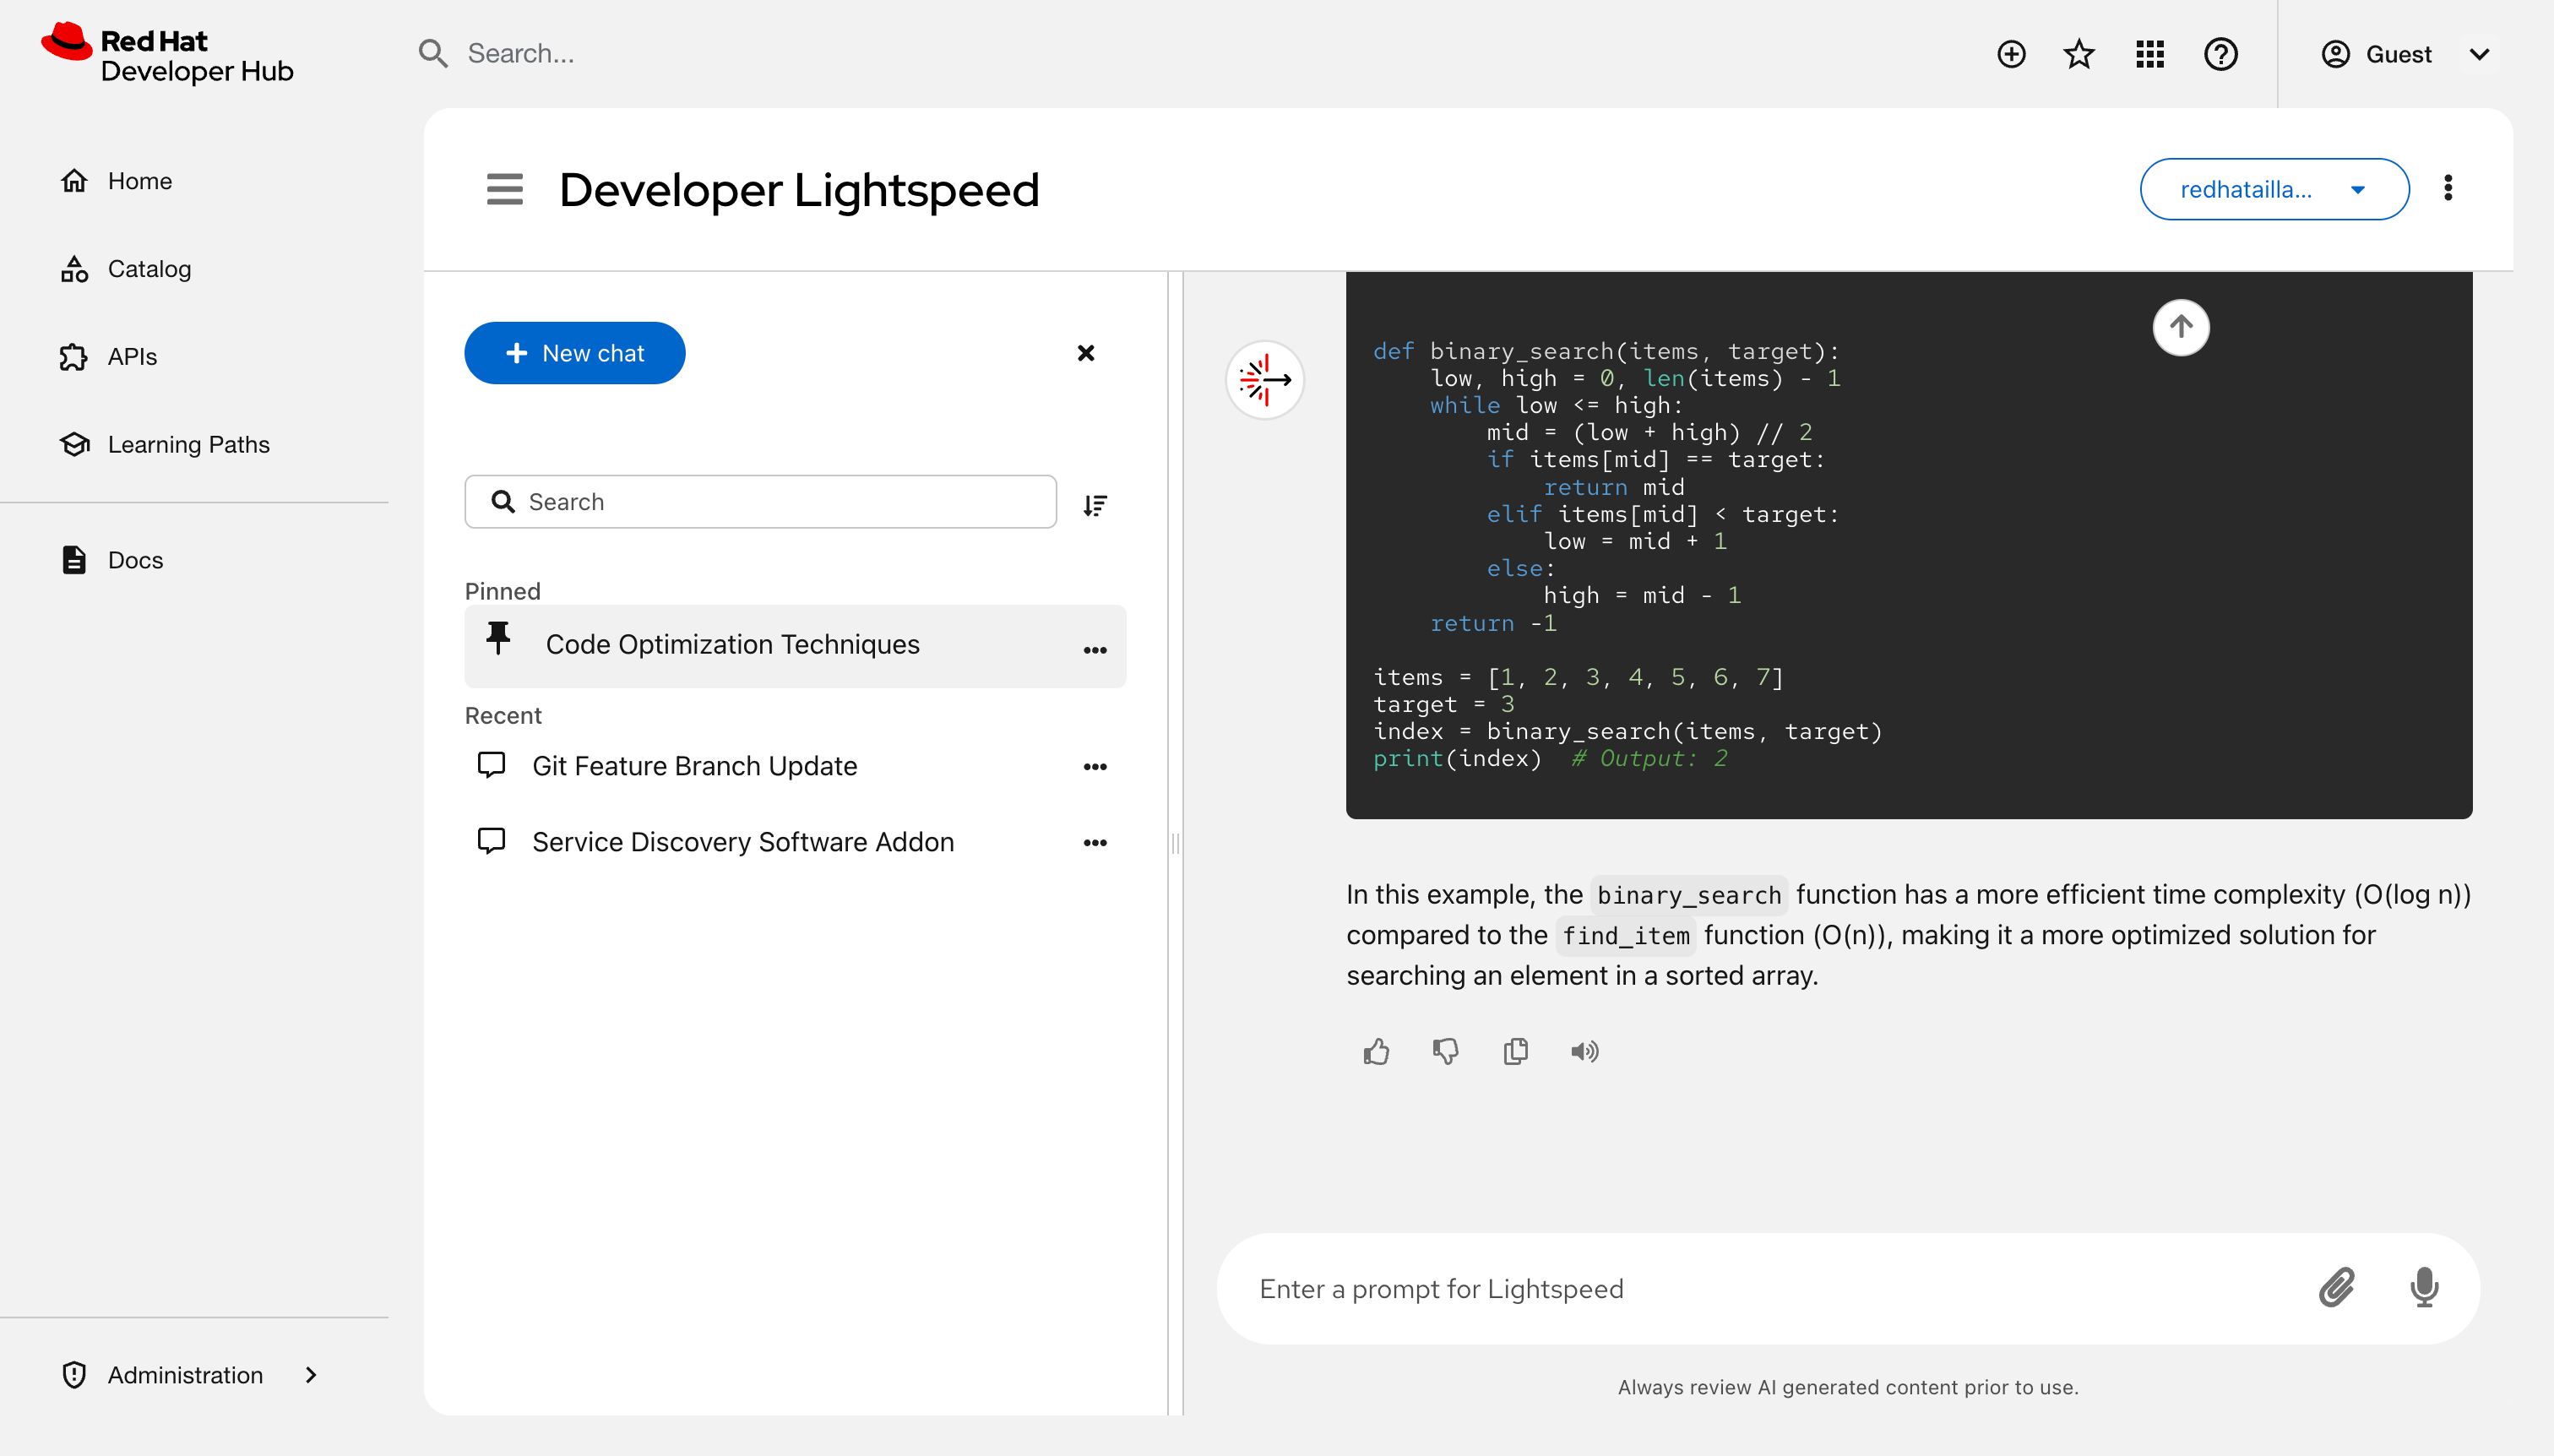Copy the AI response using the copy icon
The width and height of the screenshot is (2554, 1456).
point(1515,1051)
